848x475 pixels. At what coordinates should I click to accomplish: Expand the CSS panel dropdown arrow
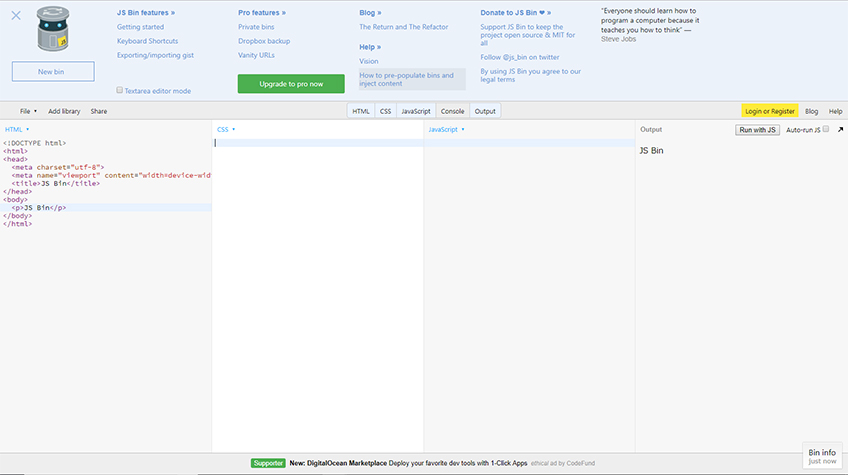coord(234,130)
